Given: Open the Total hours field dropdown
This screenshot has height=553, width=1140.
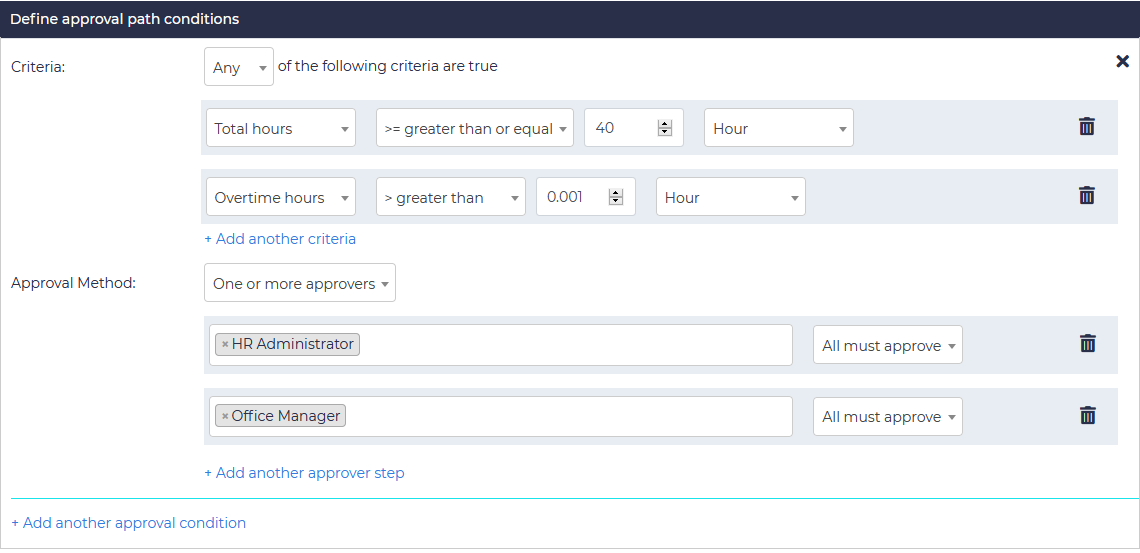Looking at the screenshot, I should pyautogui.click(x=280, y=128).
